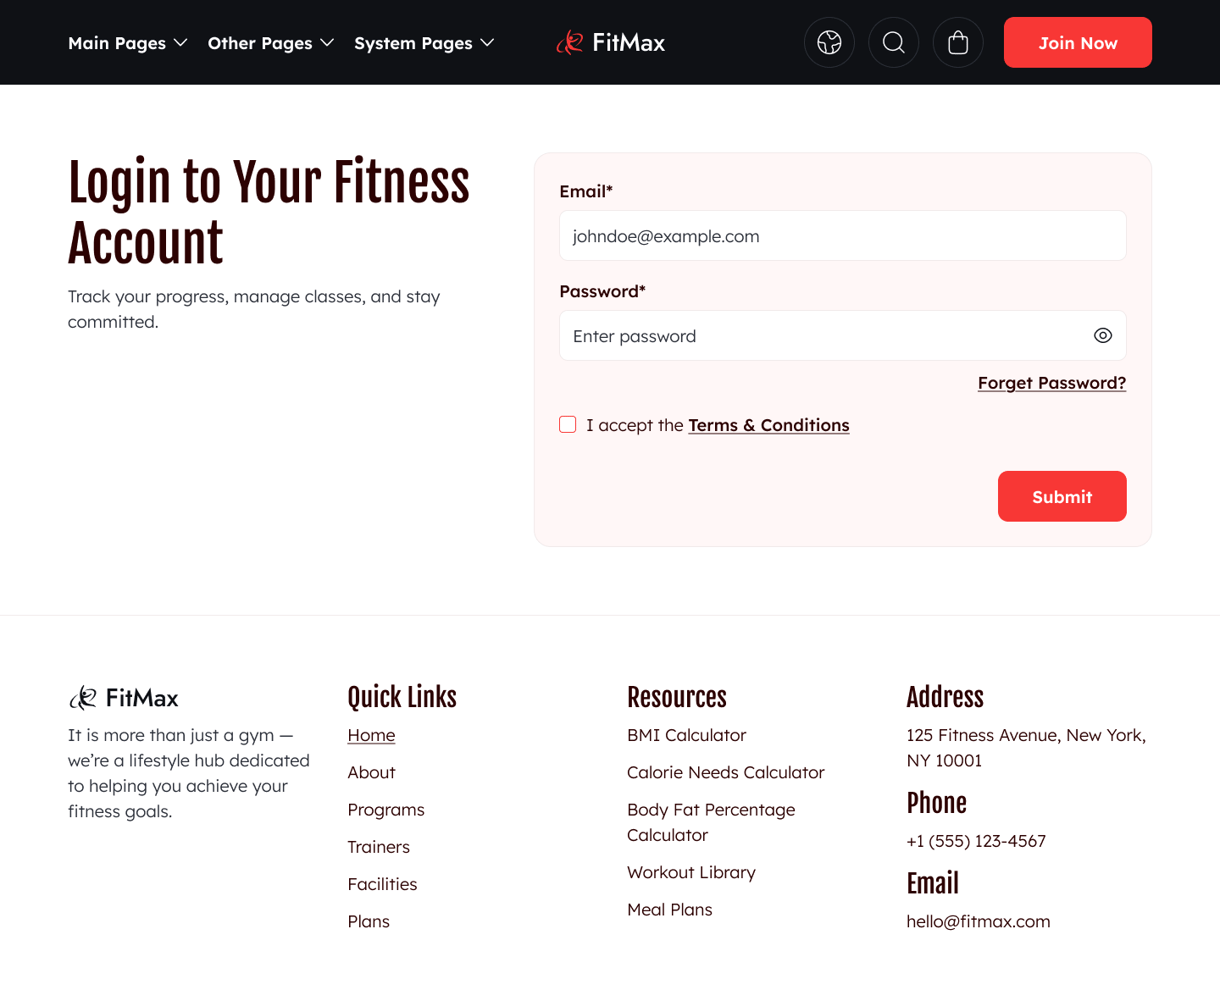Go to the Trainers page via Quick Links
Image resolution: width=1220 pixels, height=1001 pixels.
378,846
